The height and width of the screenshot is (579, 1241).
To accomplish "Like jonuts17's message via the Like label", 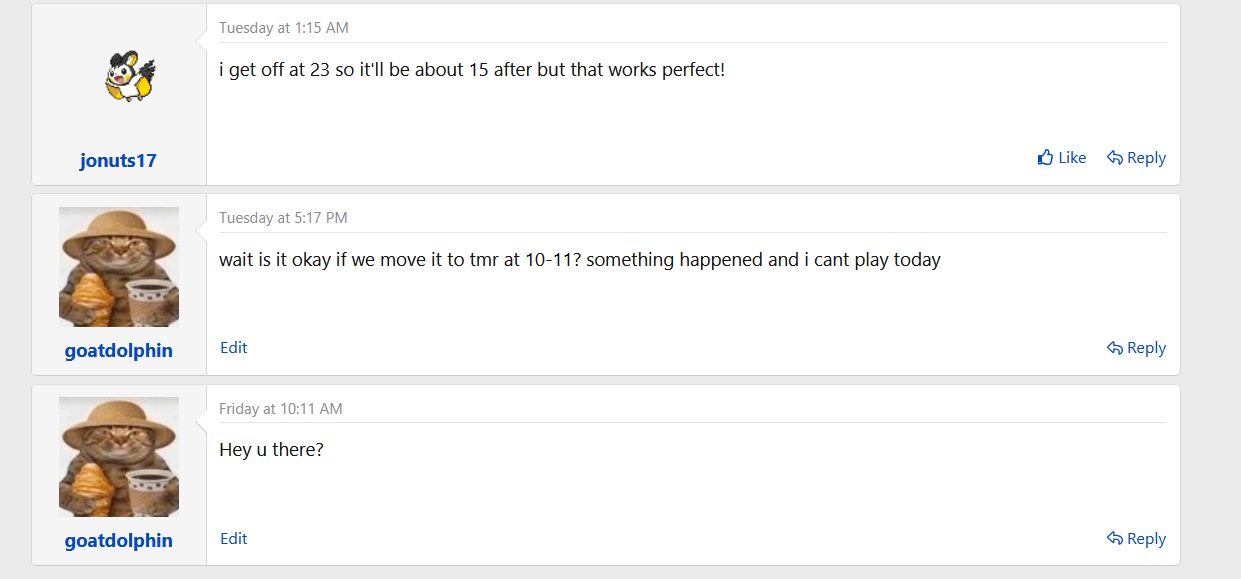I will 1072,158.
